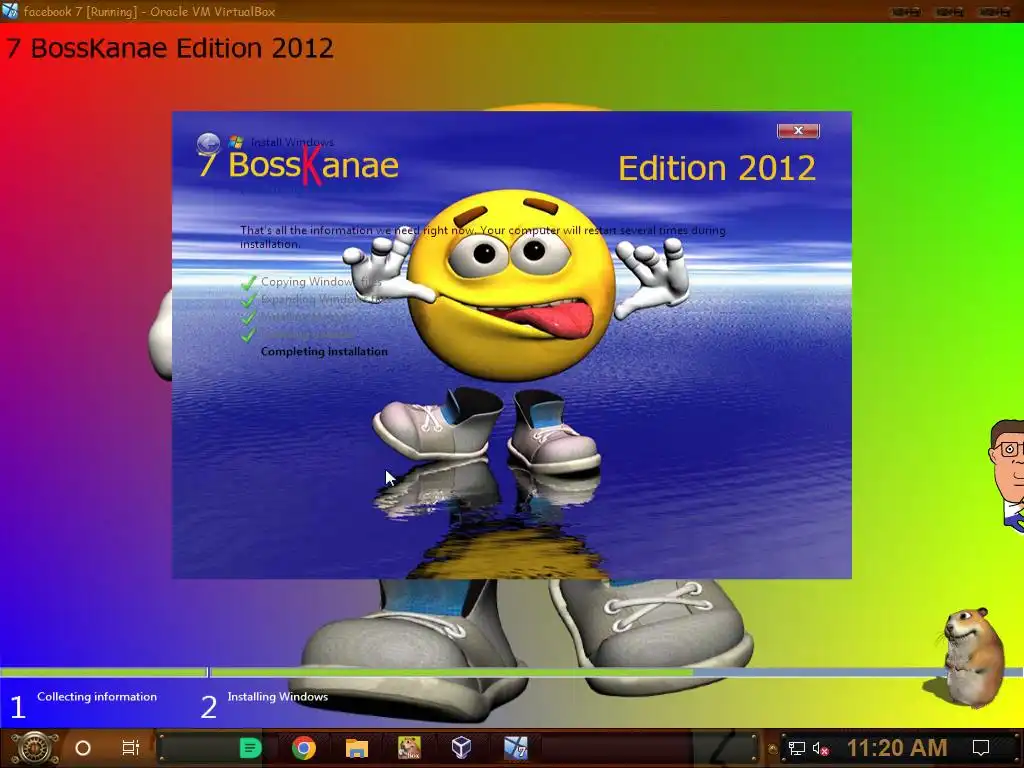The width and height of the screenshot is (1024, 768).
Task: Open the hamster Box app on taskbar
Action: click(x=409, y=748)
